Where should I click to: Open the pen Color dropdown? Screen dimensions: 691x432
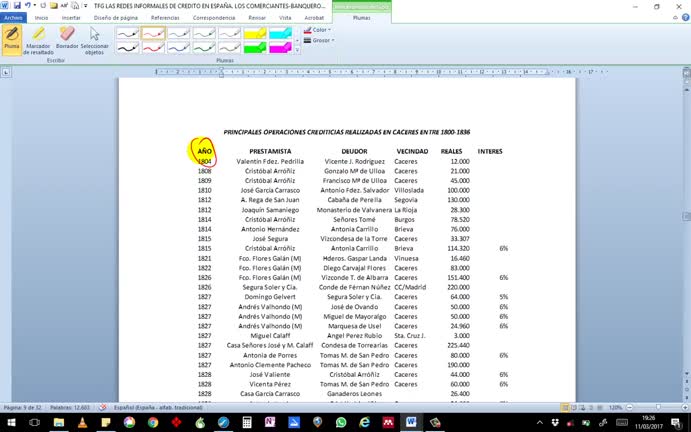[x=317, y=30]
